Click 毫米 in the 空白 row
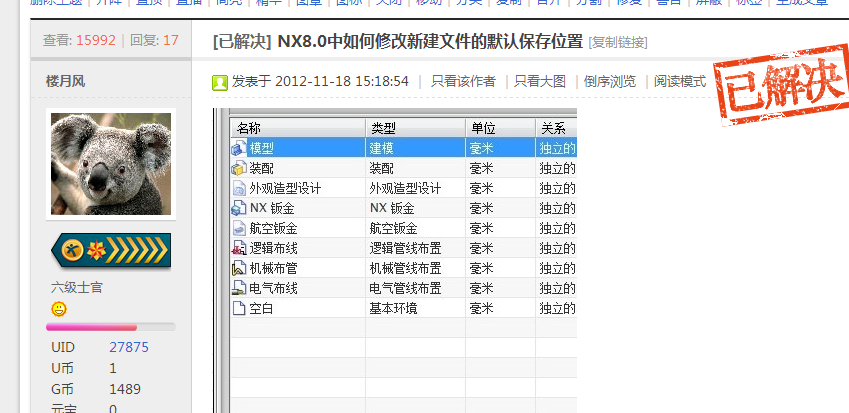Screen dimensions: 849x413 point(481,308)
